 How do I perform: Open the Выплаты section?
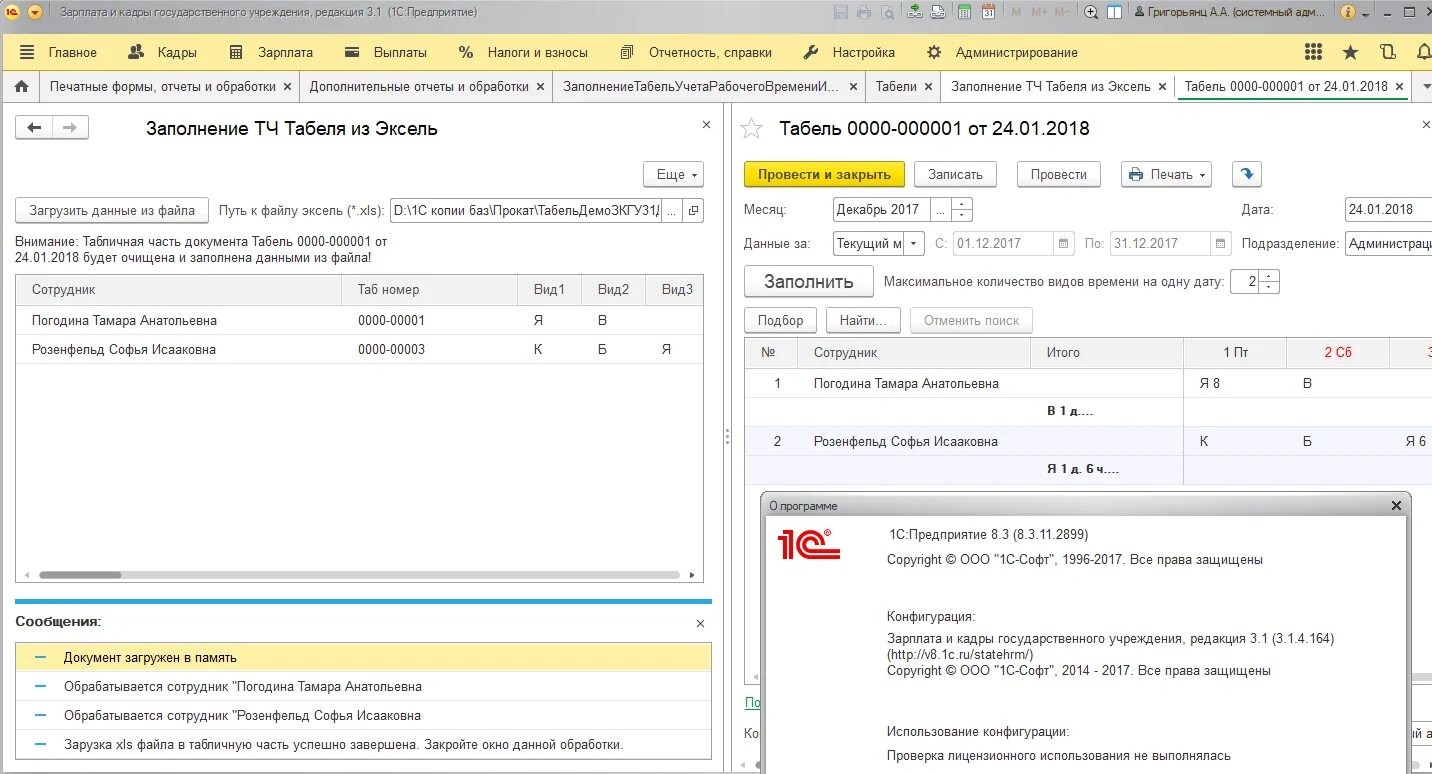[x=385, y=52]
